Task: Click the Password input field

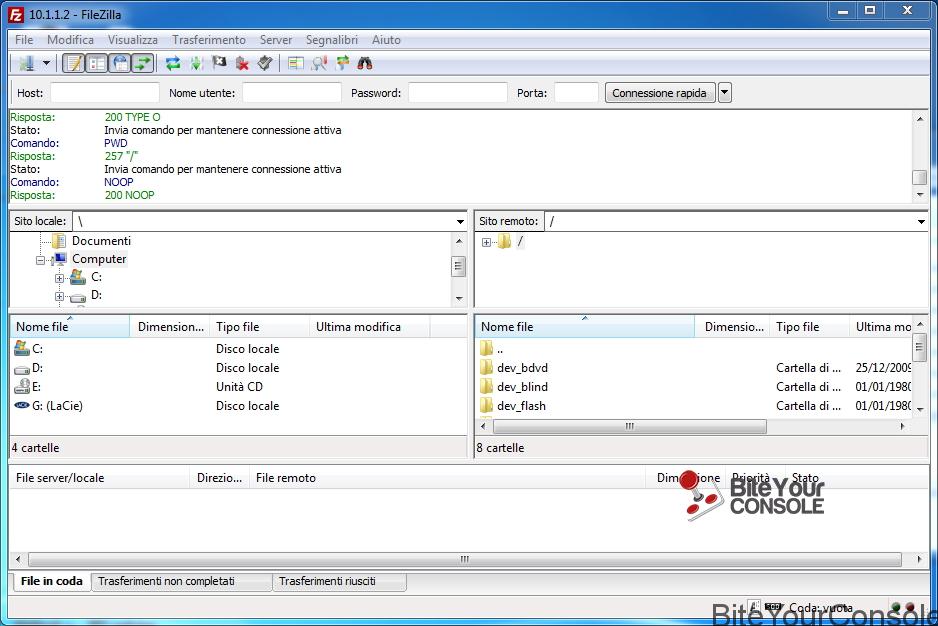Action: (x=458, y=93)
